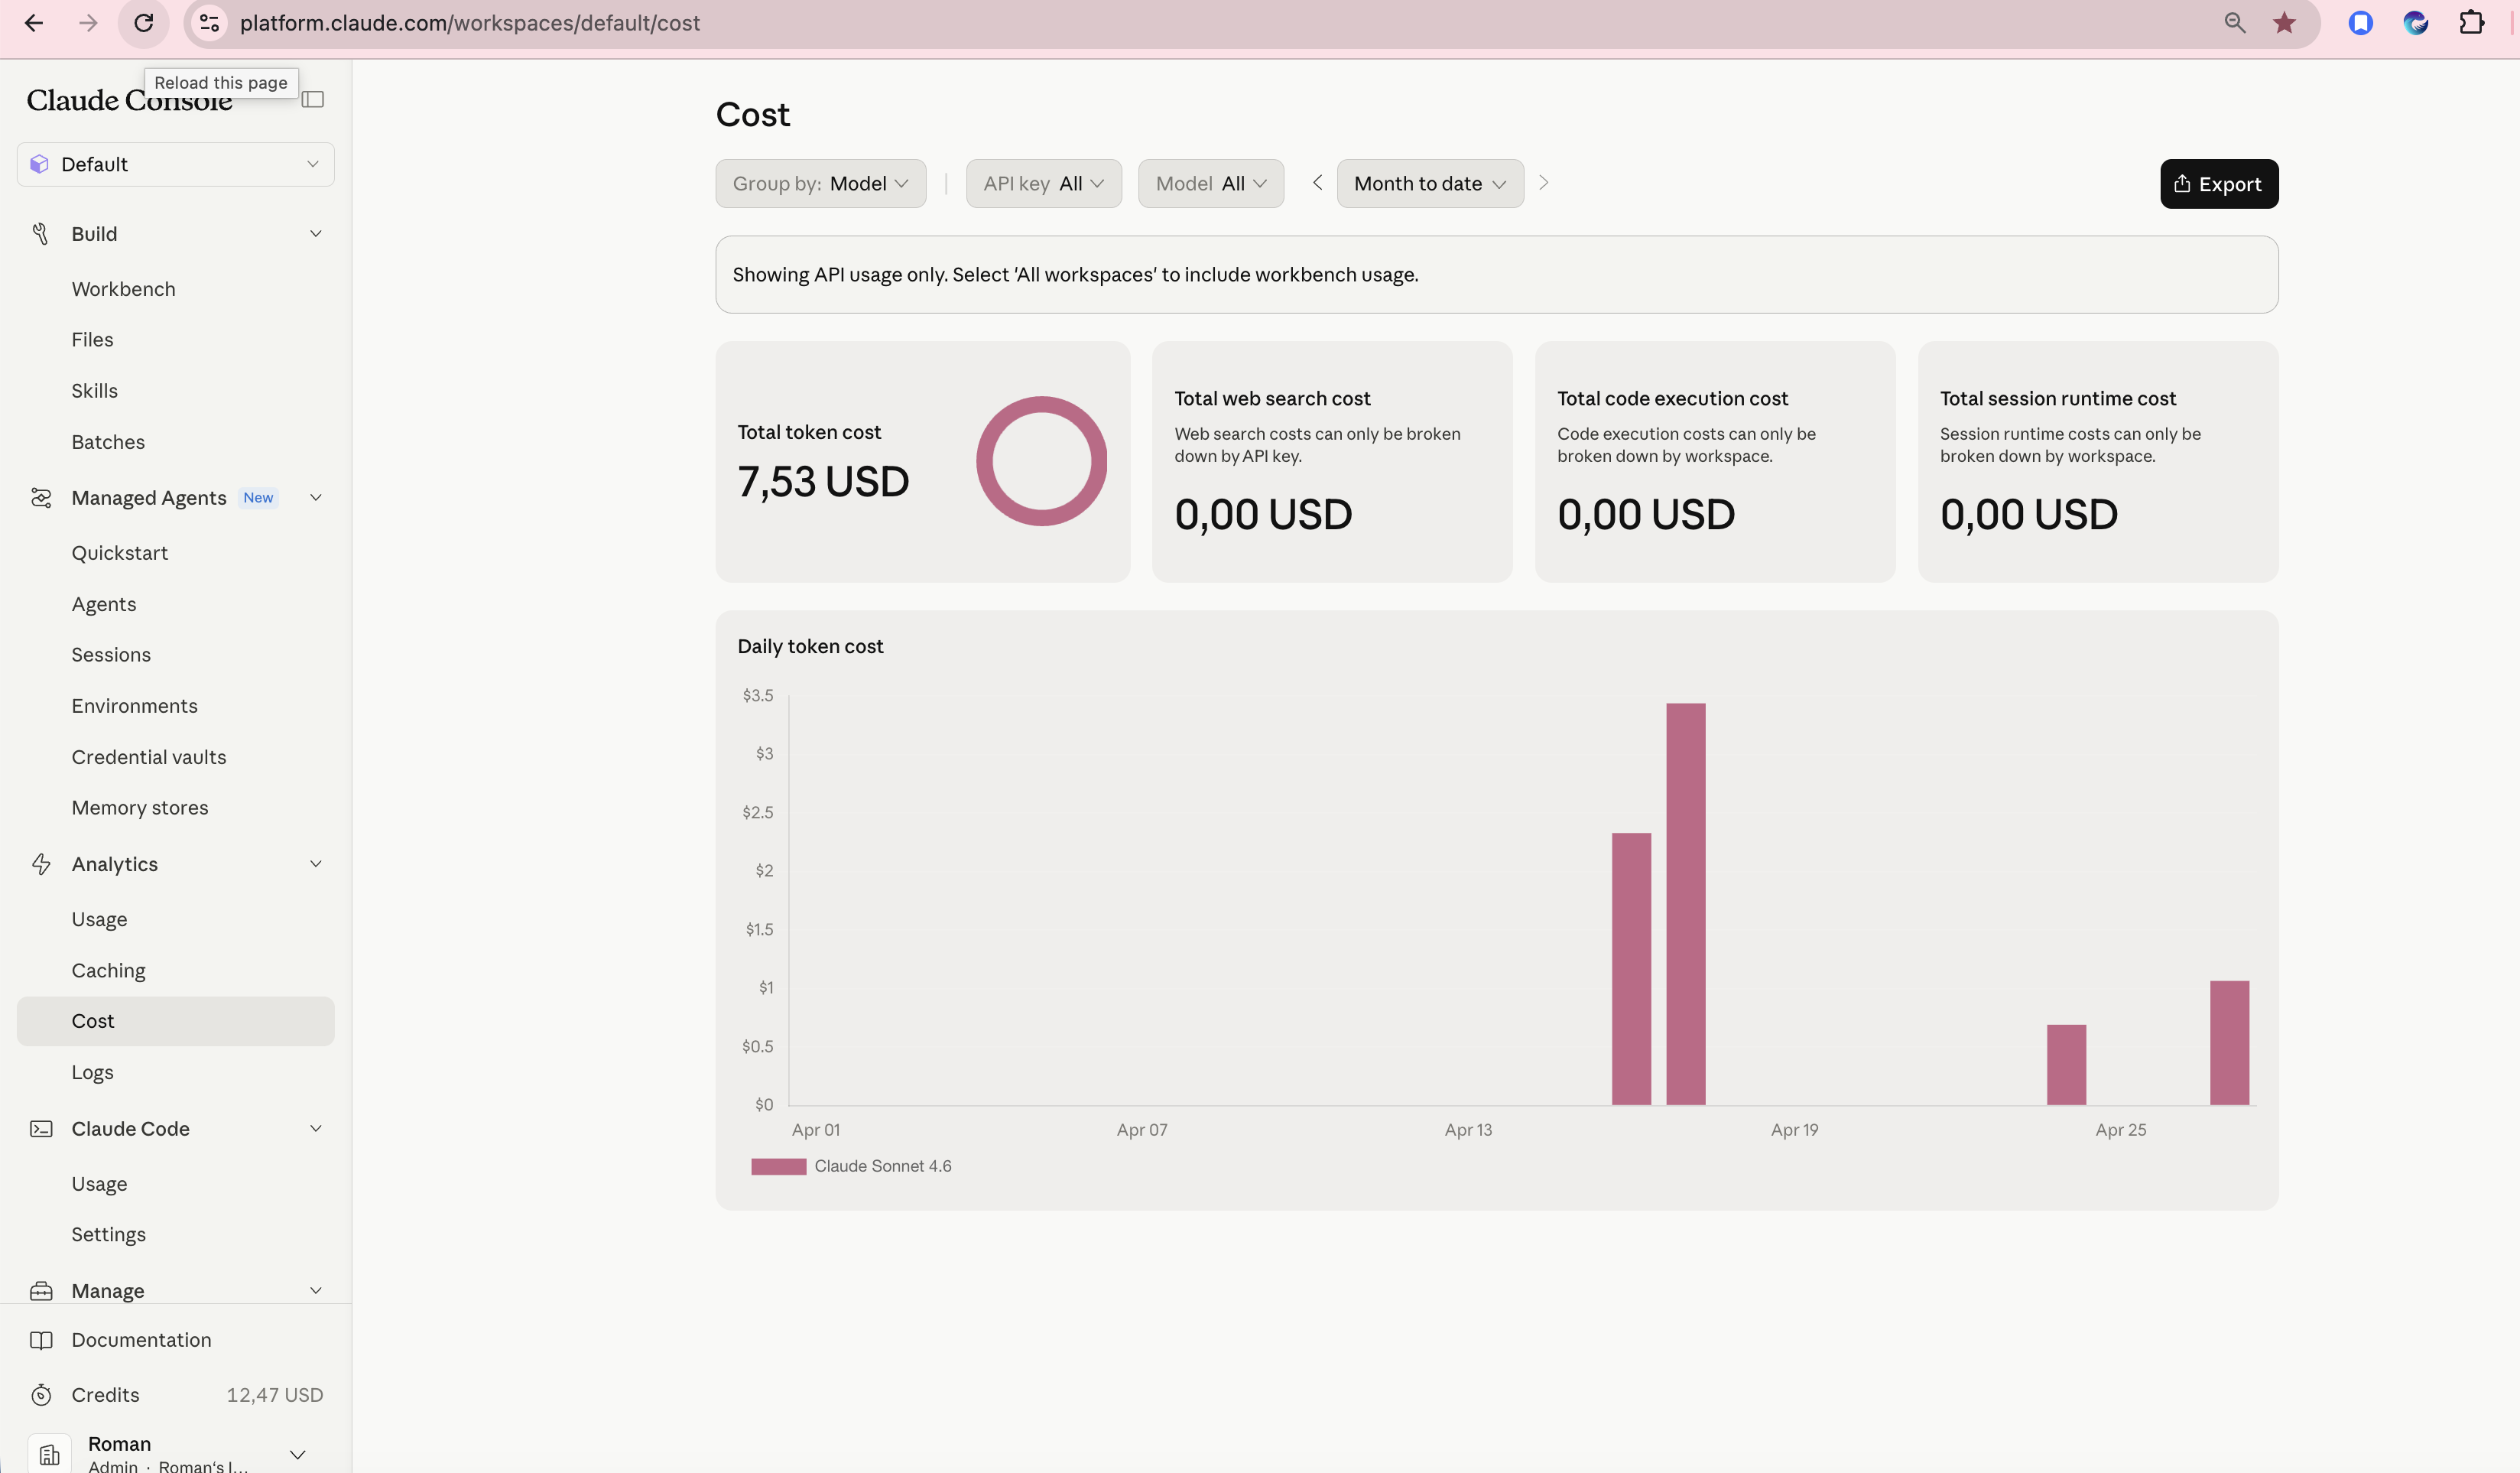Open the browser Extensions puzzle icon
This screenshot has width=2520, height=1473.
(x=2471, y=23)
